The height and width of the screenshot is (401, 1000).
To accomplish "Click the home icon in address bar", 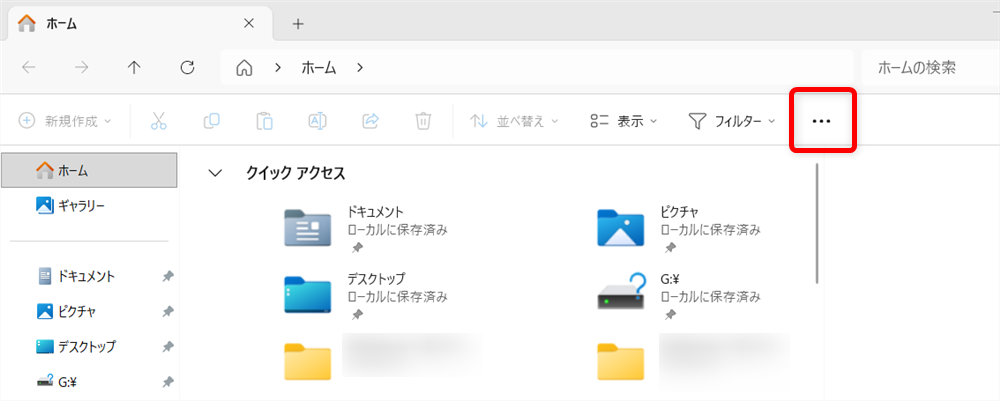I will tap(244, 68).
